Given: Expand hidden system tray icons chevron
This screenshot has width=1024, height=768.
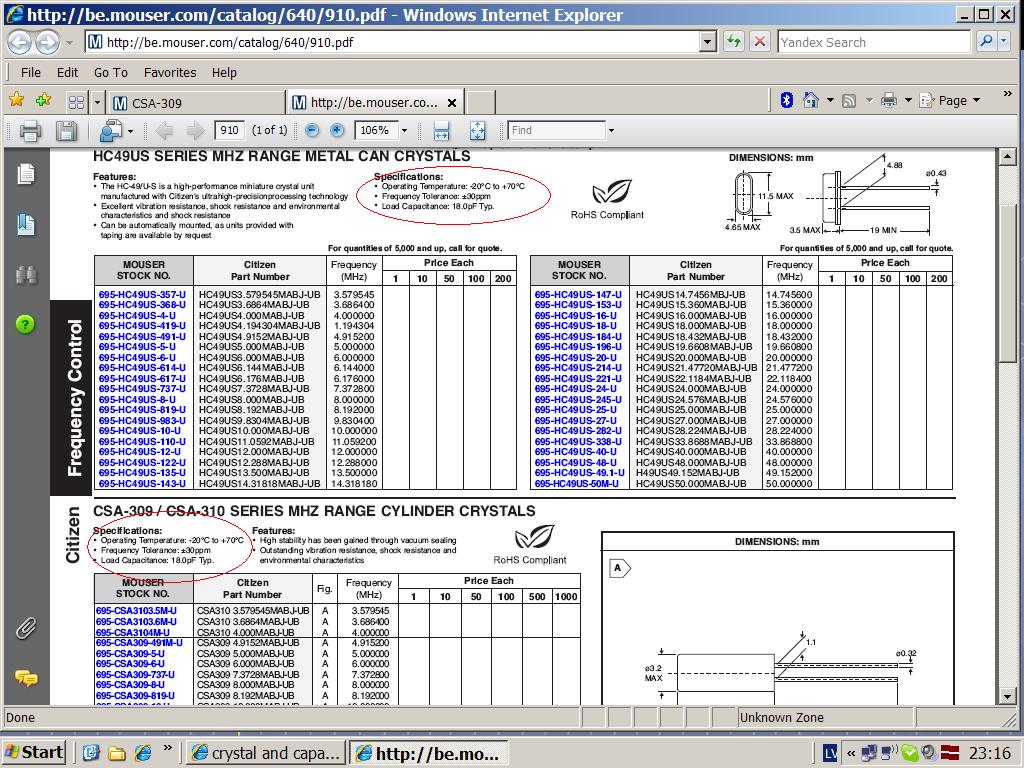Looking at the screenshot, I should coord(850,753).
